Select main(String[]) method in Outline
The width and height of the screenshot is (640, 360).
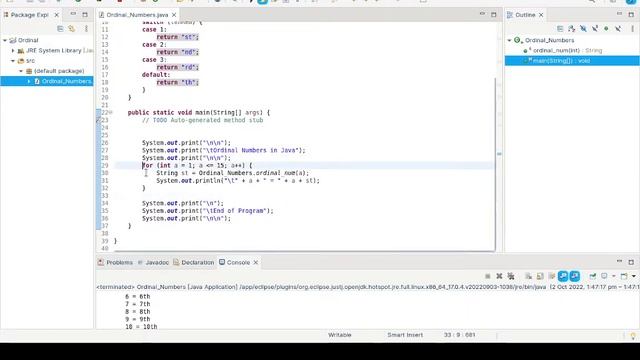click(x=572, y=61)
